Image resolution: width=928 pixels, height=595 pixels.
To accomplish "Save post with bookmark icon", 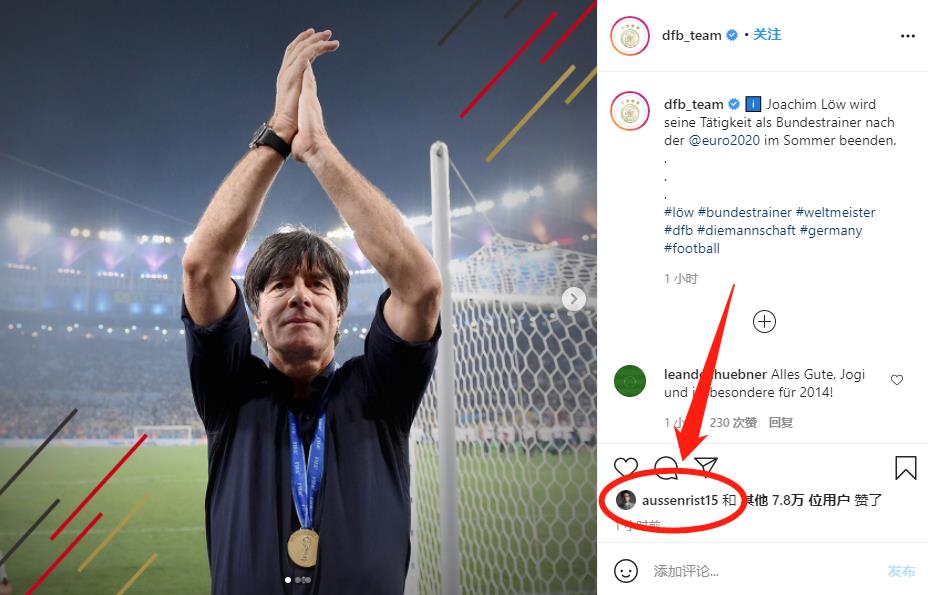I will (x=905, y=467).
